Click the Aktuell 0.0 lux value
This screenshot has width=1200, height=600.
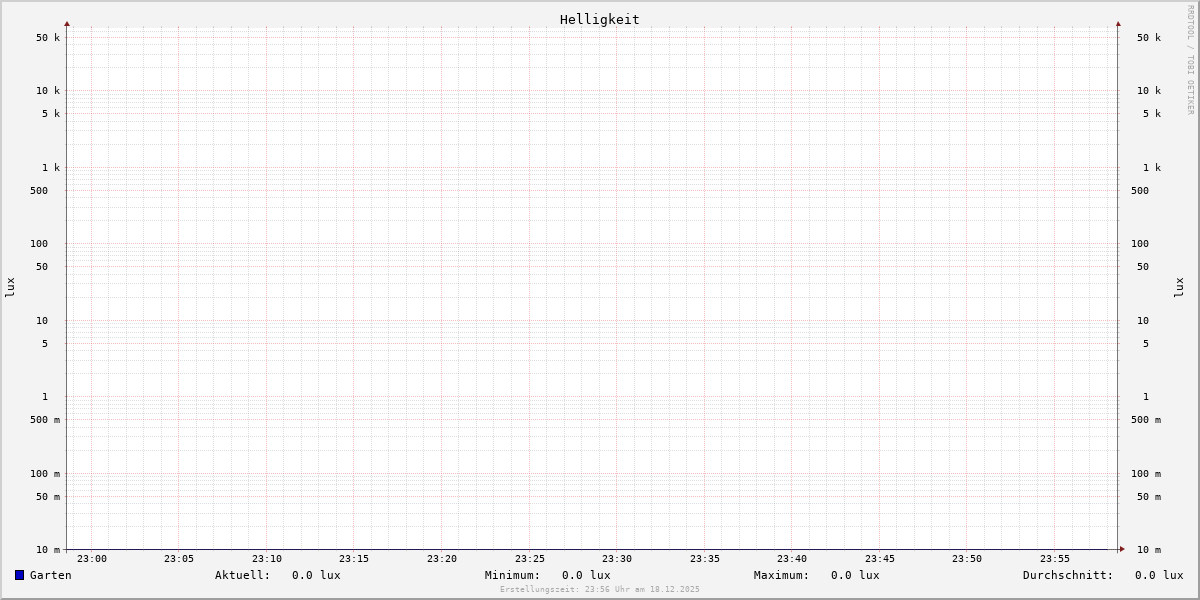coord(316,575)
